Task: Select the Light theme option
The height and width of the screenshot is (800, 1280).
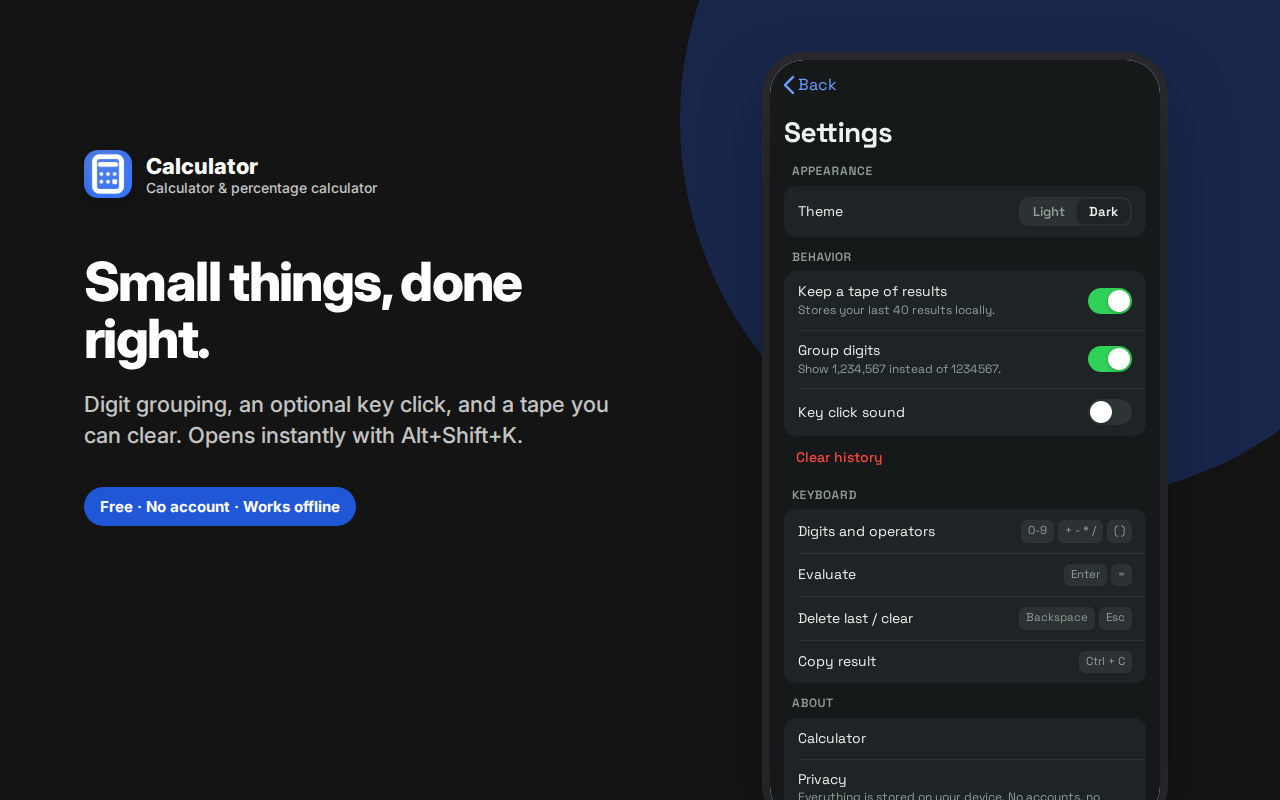Action: (1049, 211)
